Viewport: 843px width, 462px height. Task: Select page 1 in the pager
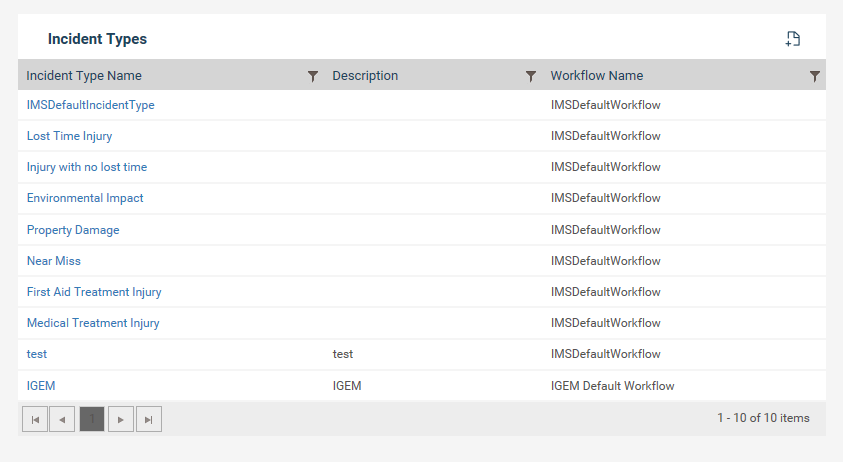(x=92, y=419)
